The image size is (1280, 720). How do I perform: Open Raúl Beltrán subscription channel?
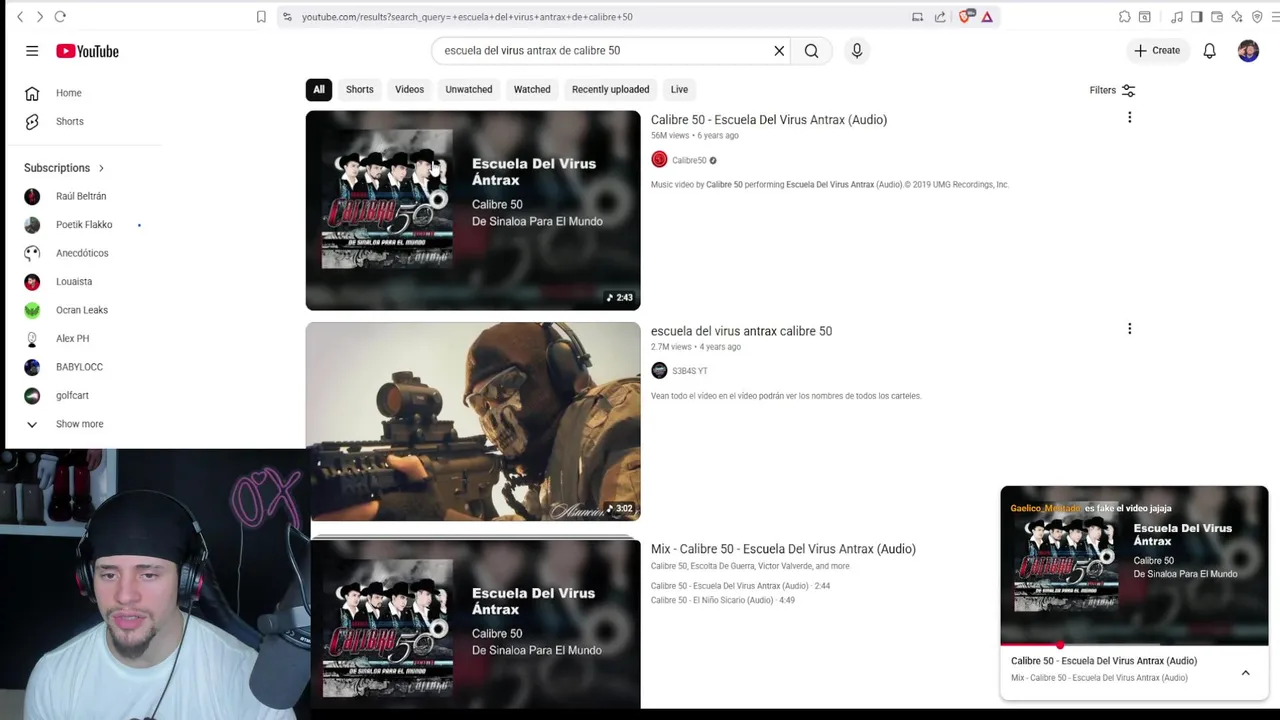point(83,197)
